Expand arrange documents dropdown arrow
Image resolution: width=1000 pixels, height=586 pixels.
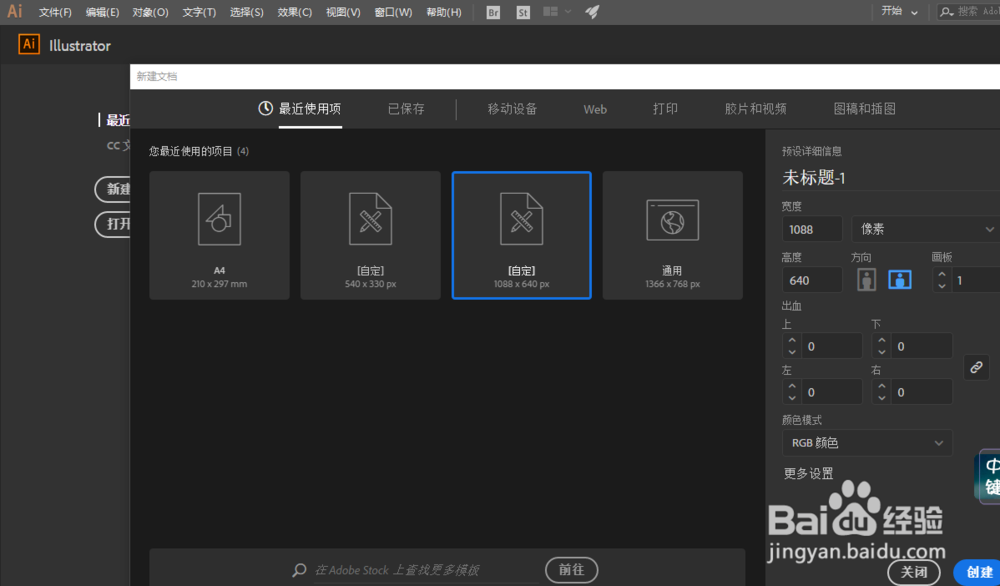[568, 12]
